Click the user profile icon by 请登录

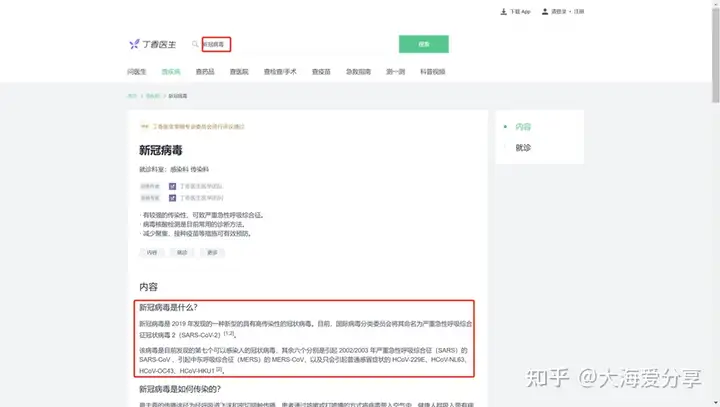tap(545, 11)
